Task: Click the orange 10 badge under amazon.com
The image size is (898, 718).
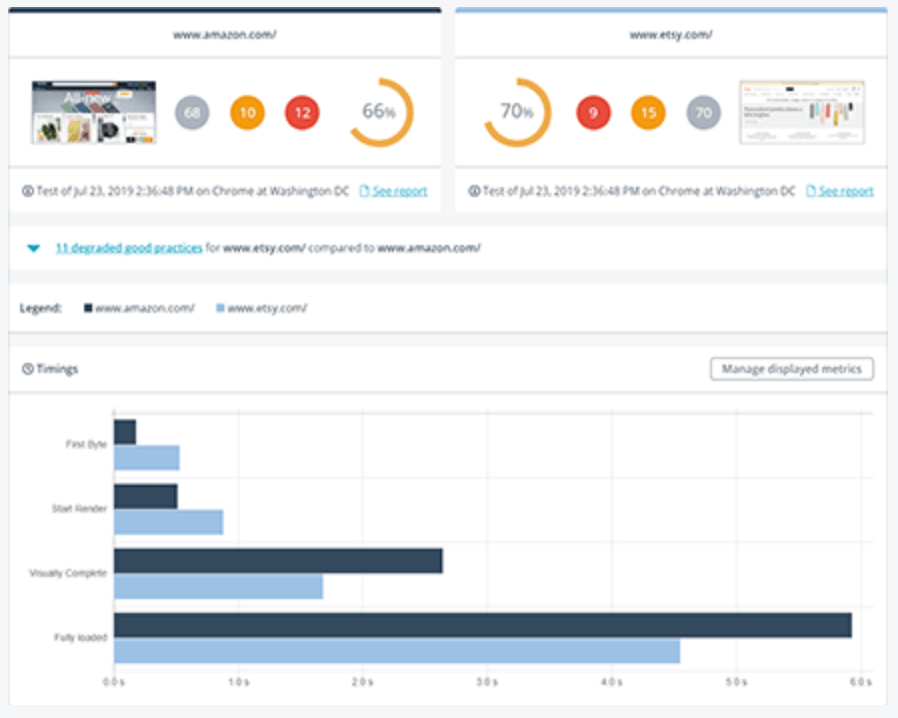Action: click(247, 112)
